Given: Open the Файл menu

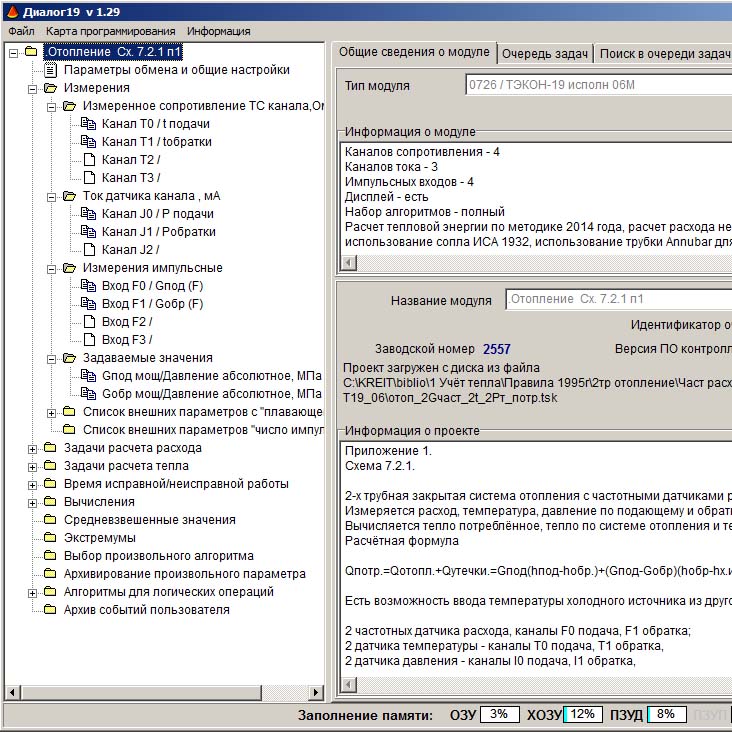Looking at the screenshot, I should (x=21, y=31).
